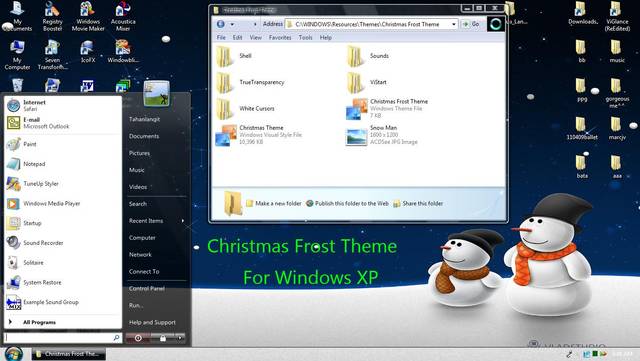
Task: Open Pictures in Start menu right pane
Action: click(x=139, y=153)
